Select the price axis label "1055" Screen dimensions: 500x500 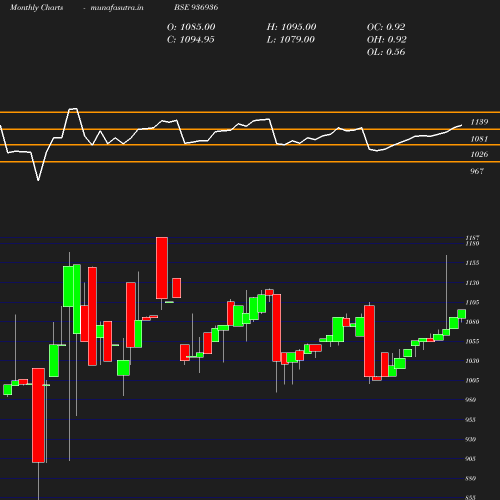pos(472,341)
